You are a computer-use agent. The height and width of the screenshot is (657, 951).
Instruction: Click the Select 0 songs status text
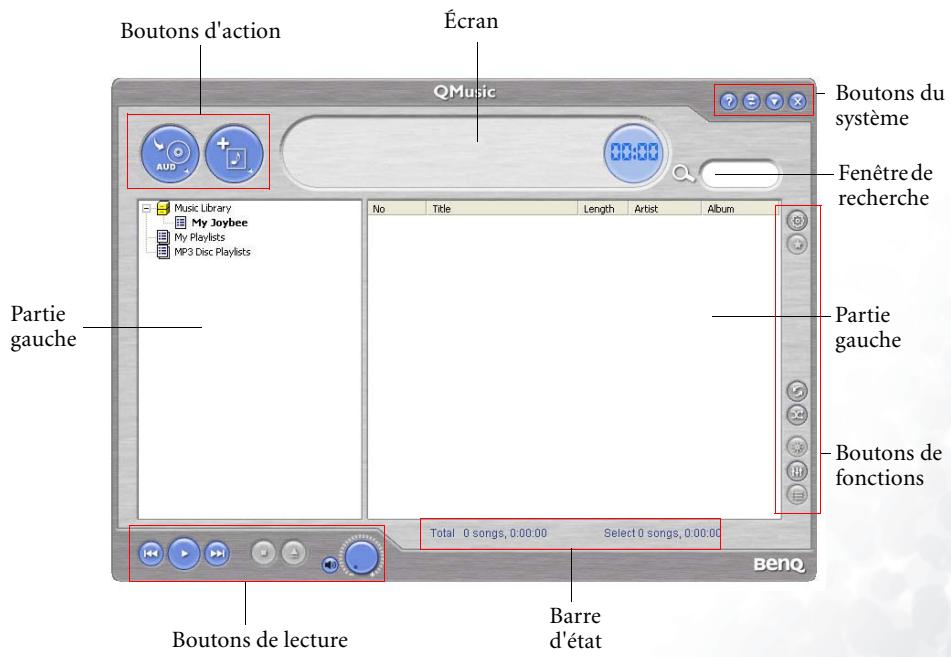(662, 533)
